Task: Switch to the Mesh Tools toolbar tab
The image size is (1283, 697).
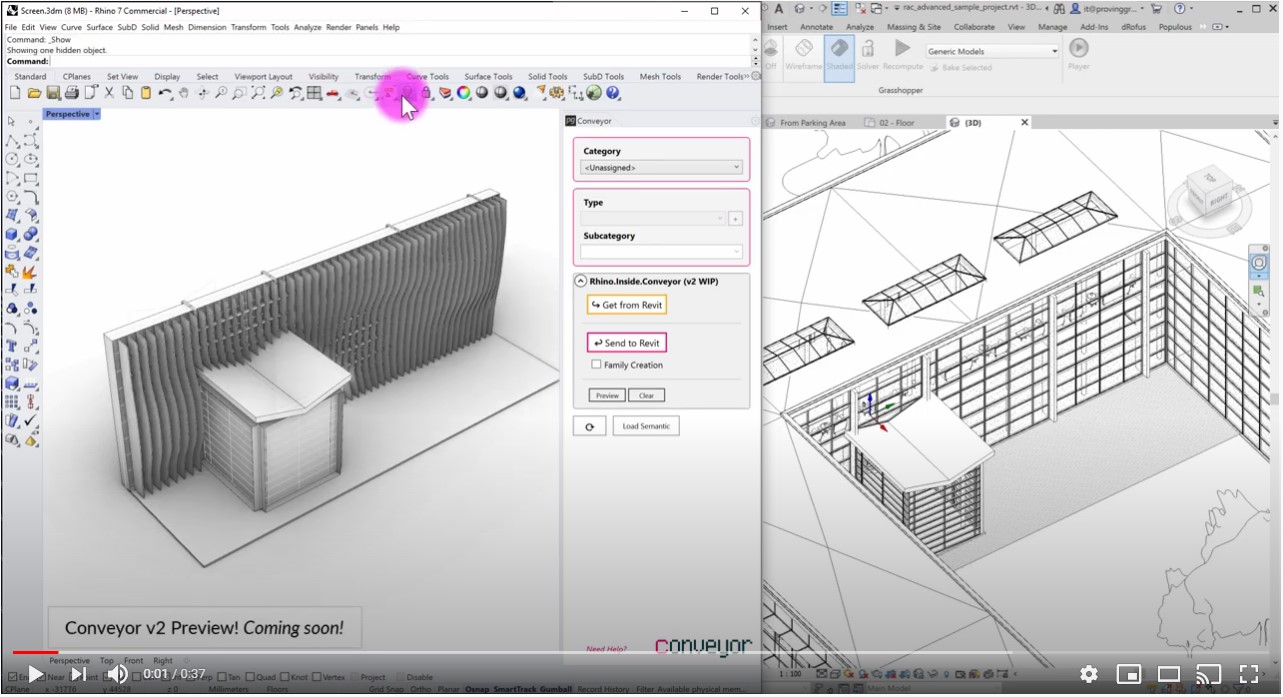Action: click(x=660, y=77)
